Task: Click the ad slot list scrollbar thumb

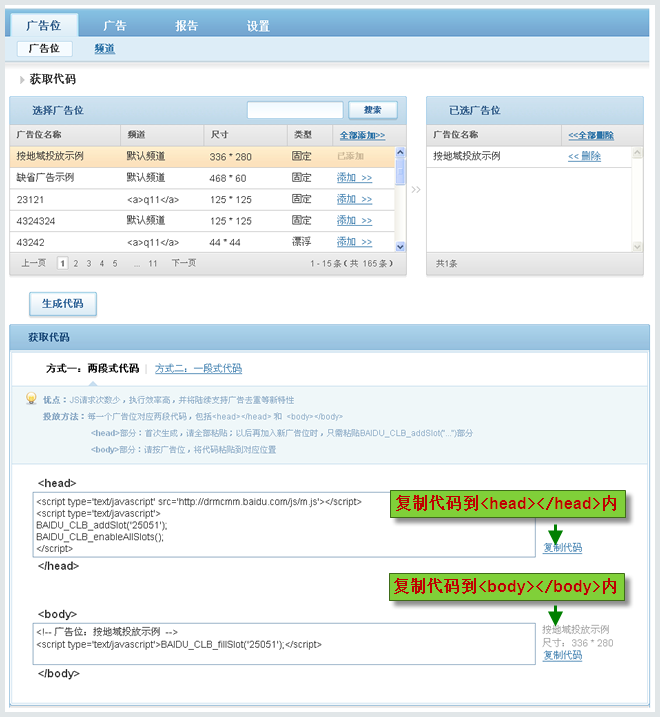Action: click(x=400, y=171)
